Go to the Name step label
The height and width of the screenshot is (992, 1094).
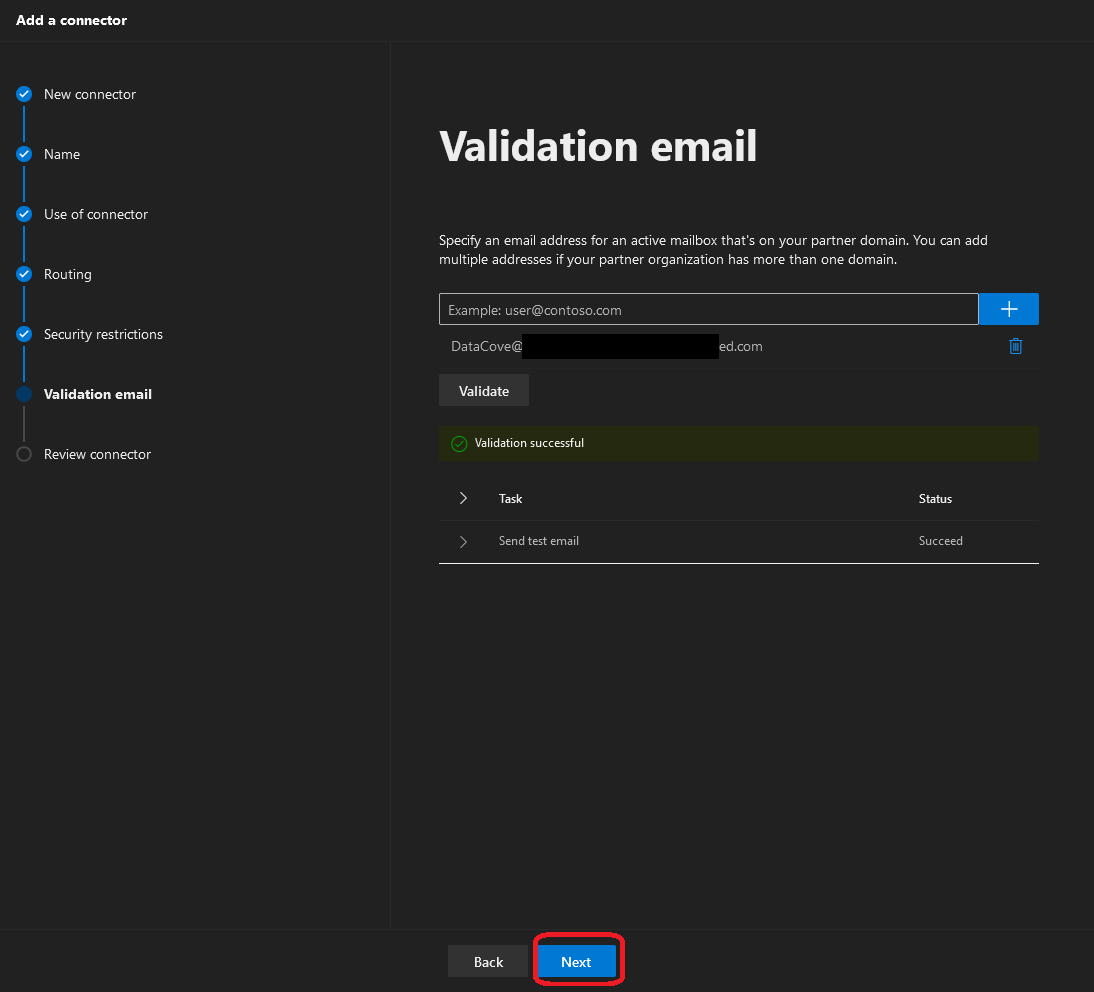(62, 154)
